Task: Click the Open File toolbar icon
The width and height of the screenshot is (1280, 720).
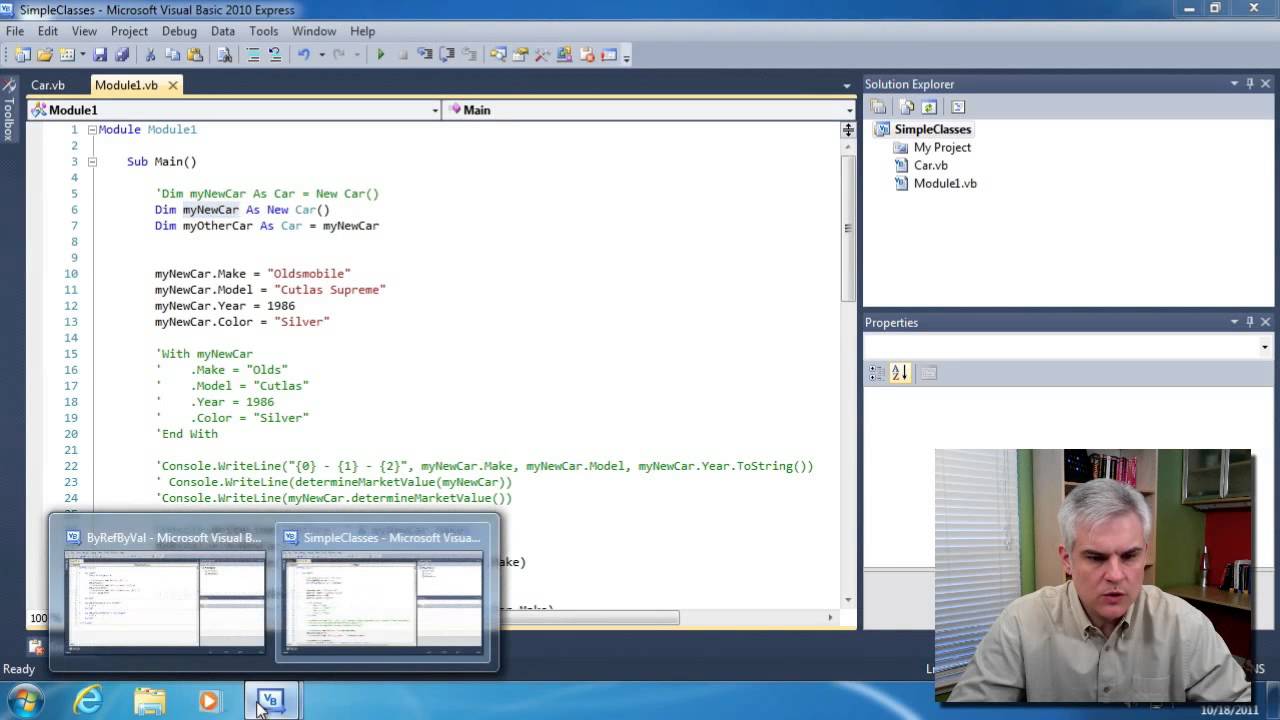Action: [x=44, y=55]
